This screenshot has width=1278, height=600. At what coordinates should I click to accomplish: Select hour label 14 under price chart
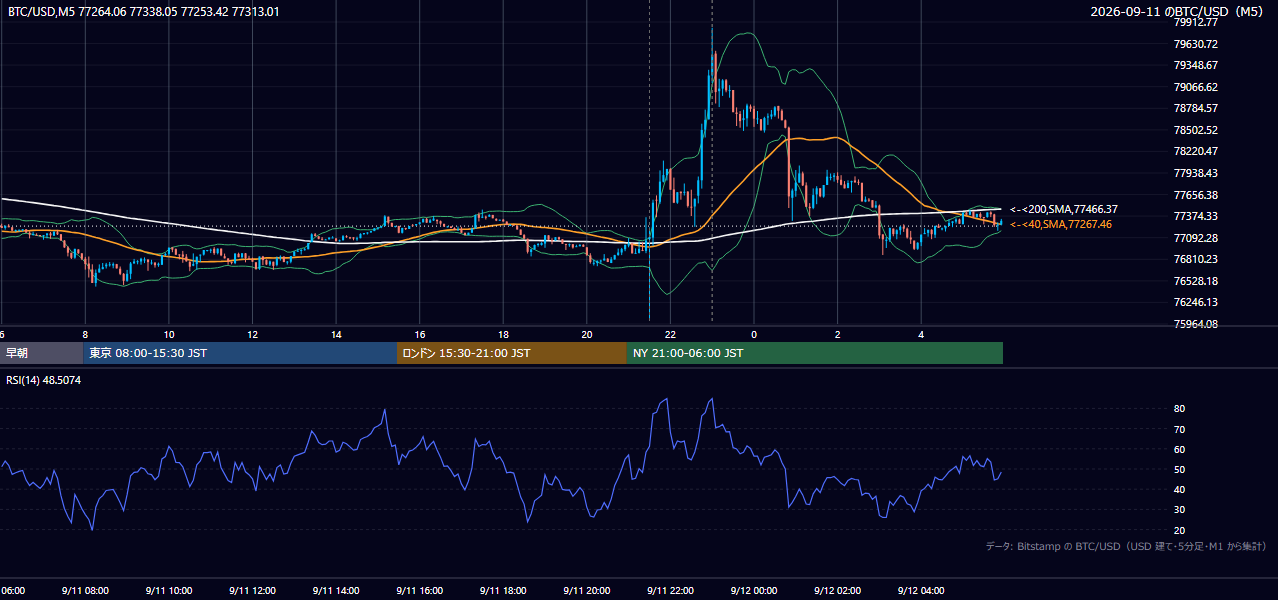click(x=336, y=334)
